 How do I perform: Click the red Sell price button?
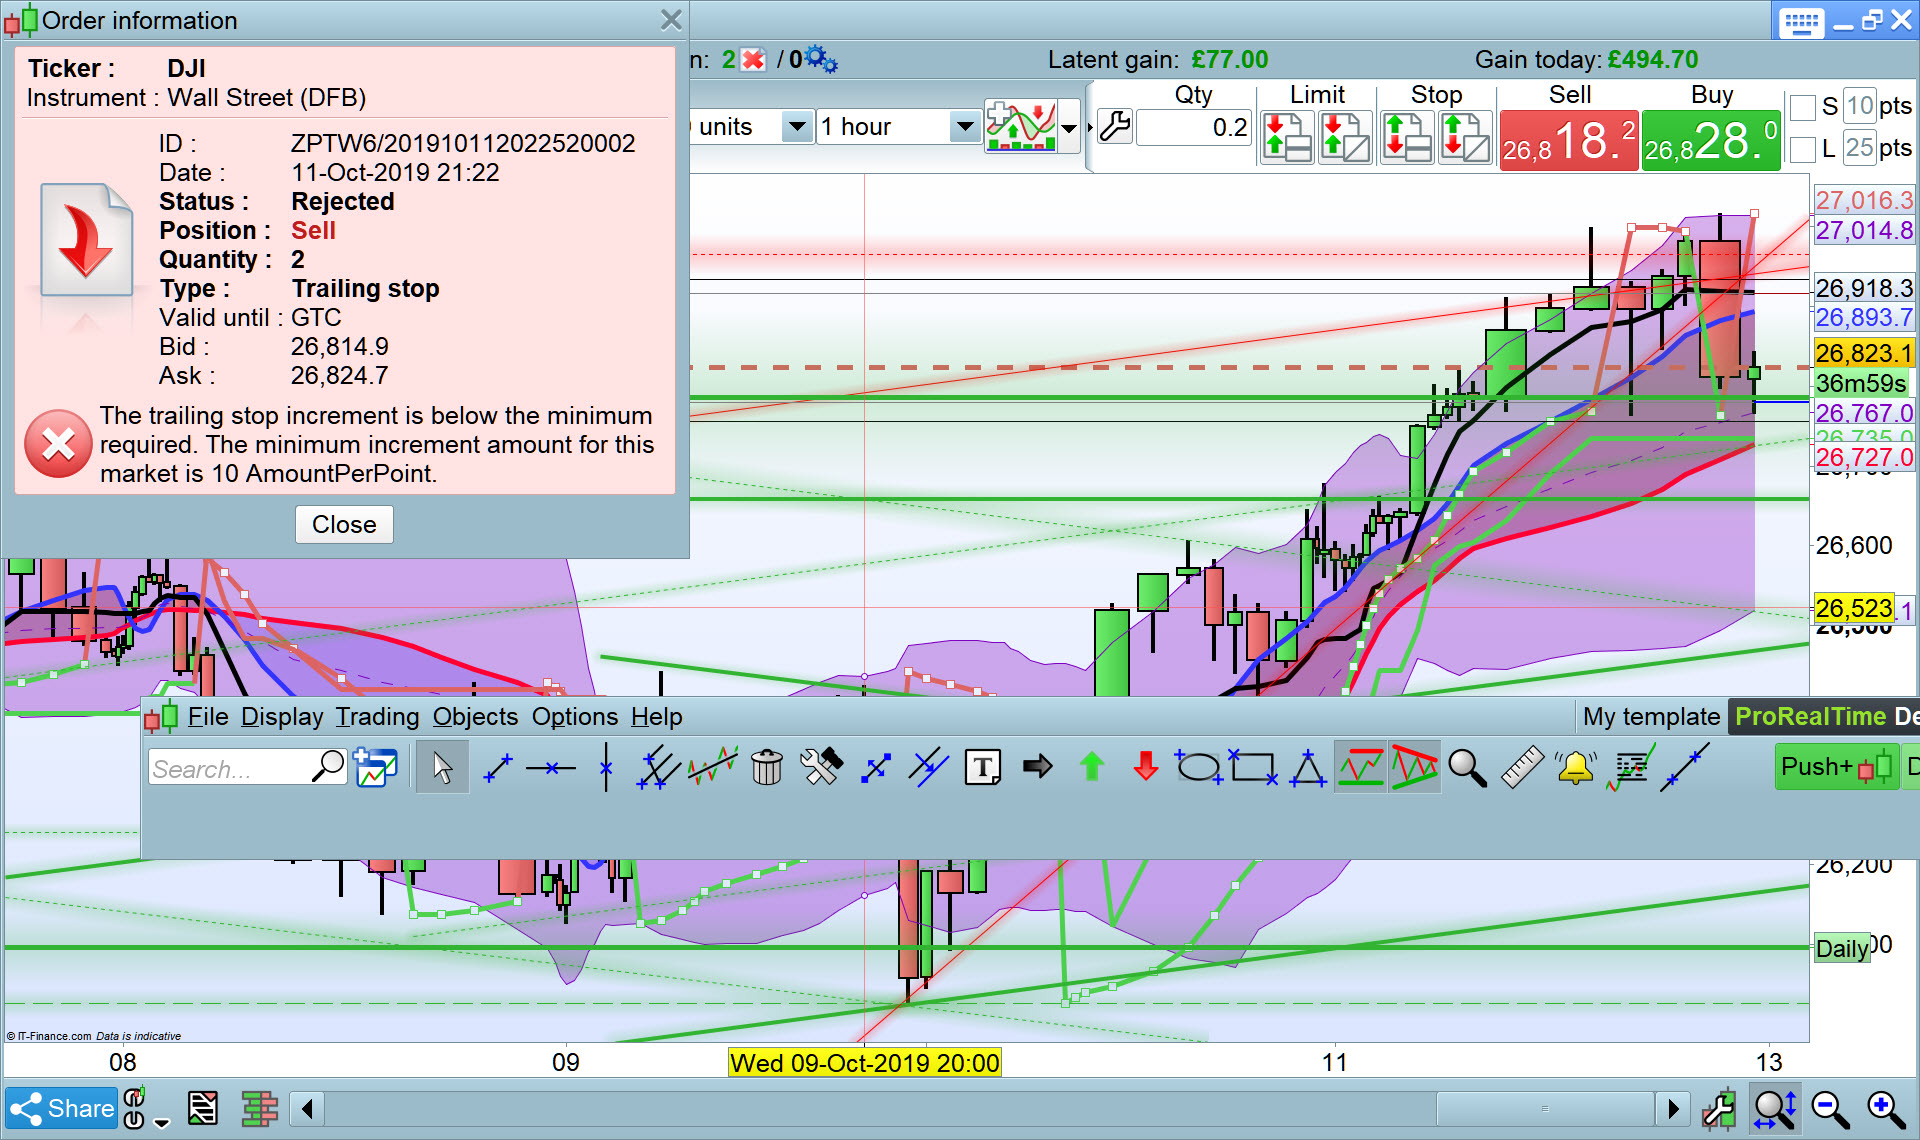1568,141
